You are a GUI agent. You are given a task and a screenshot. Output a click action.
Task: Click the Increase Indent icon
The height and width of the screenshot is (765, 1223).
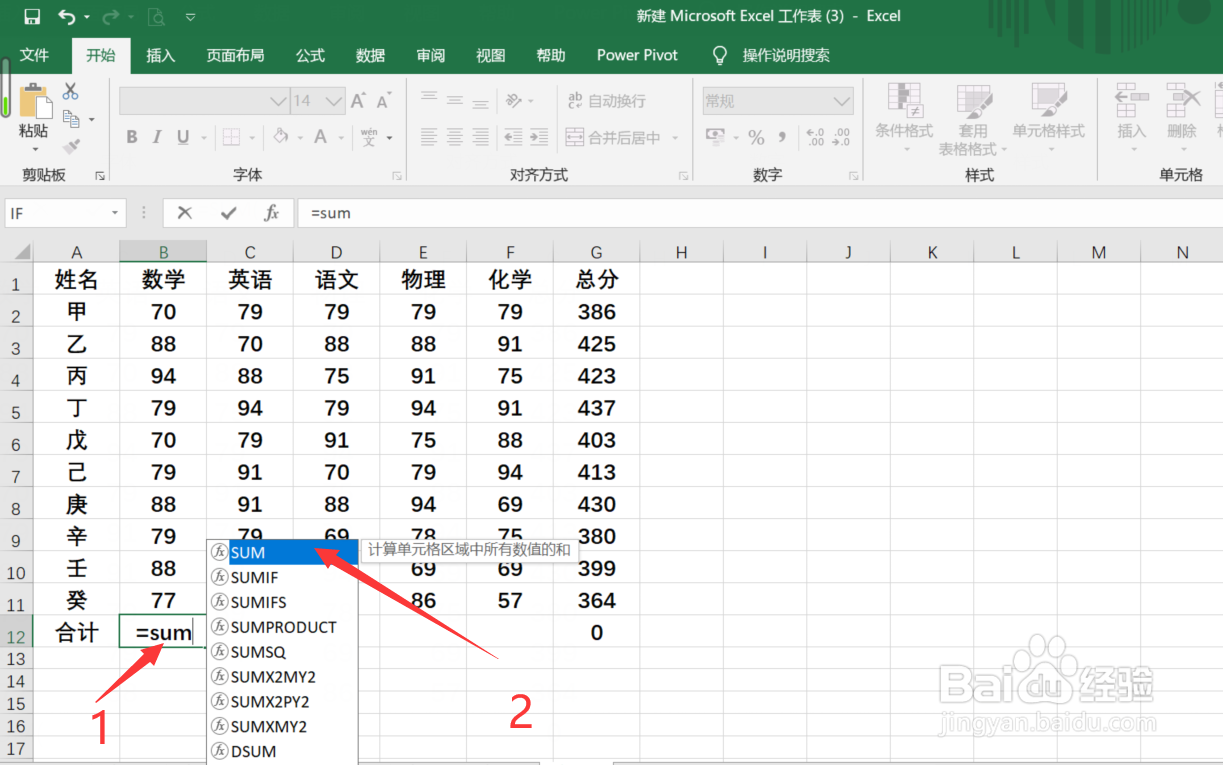click(x=539, y=137)
